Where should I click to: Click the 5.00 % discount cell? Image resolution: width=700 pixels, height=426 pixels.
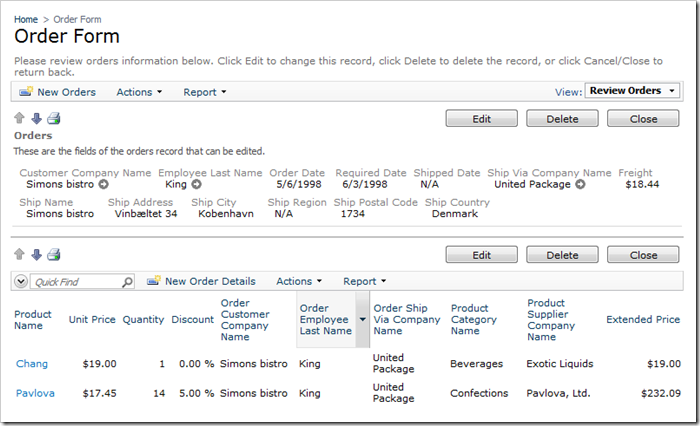click(x=196, y=393)
